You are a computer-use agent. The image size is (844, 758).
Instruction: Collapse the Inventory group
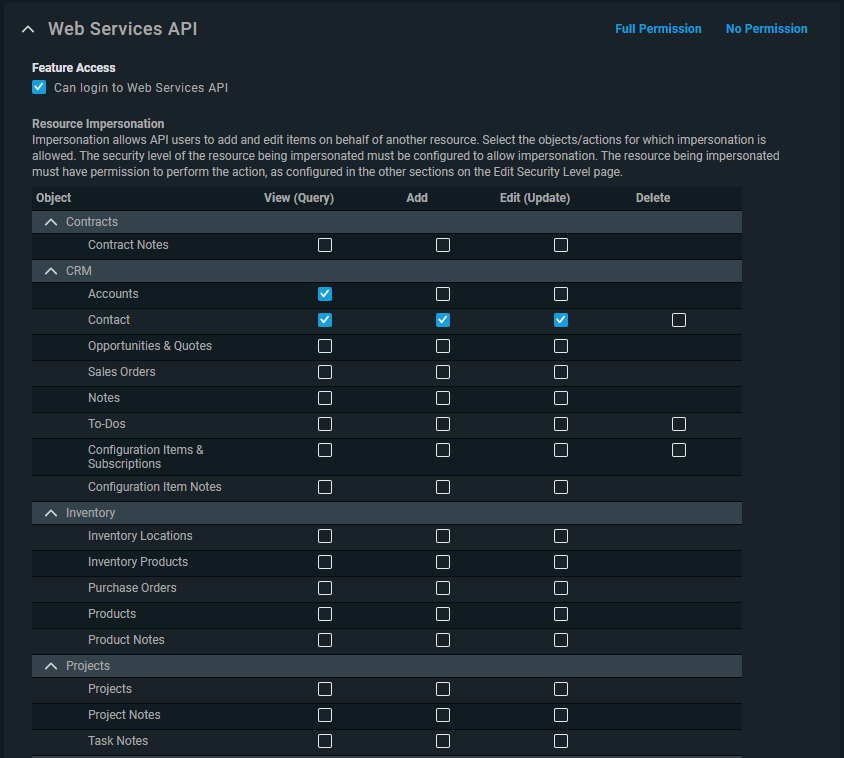pos(51,513)
